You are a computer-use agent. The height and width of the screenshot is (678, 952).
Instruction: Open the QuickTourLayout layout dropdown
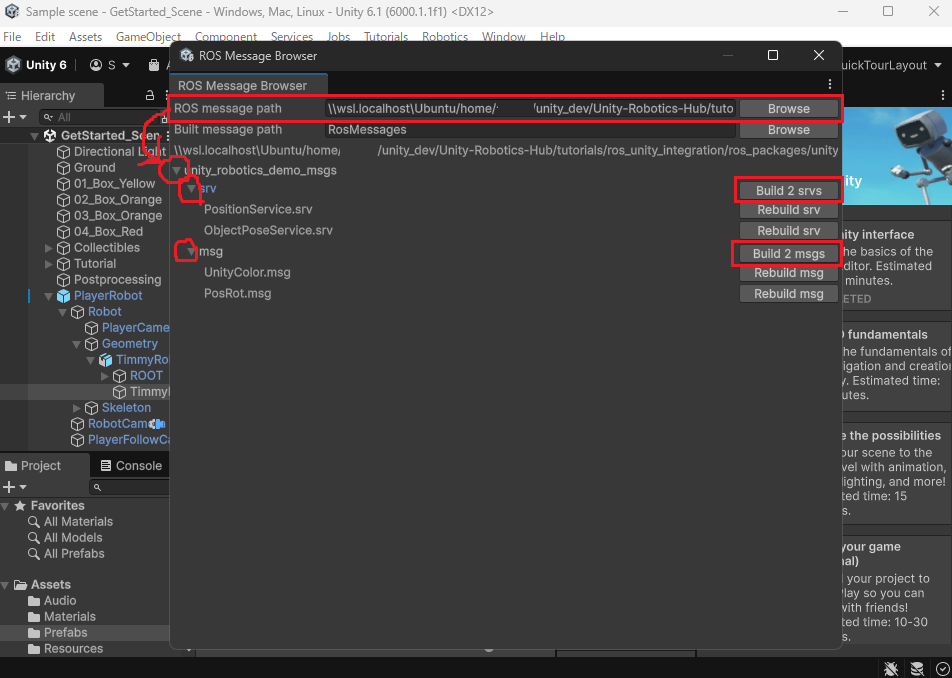click(x=892, y=65)
